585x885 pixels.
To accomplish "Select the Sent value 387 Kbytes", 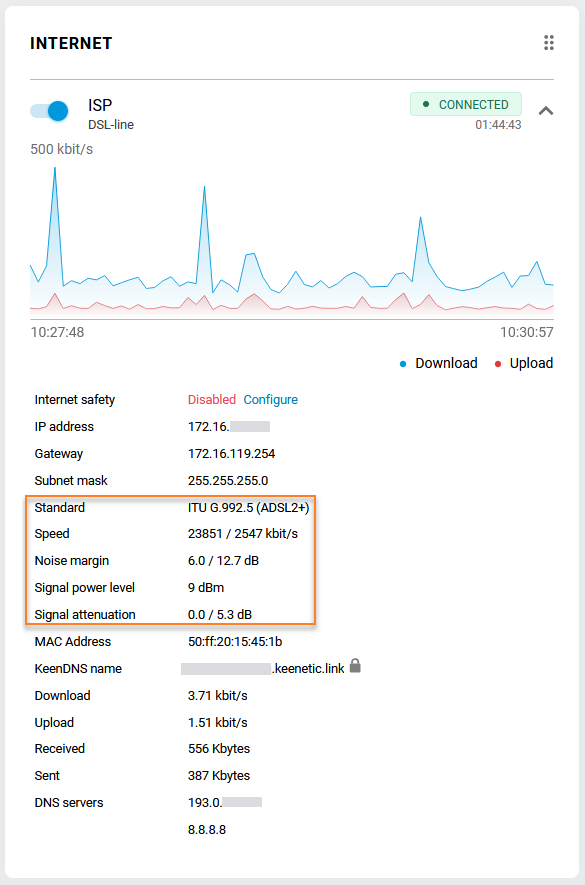I will 219,776.
